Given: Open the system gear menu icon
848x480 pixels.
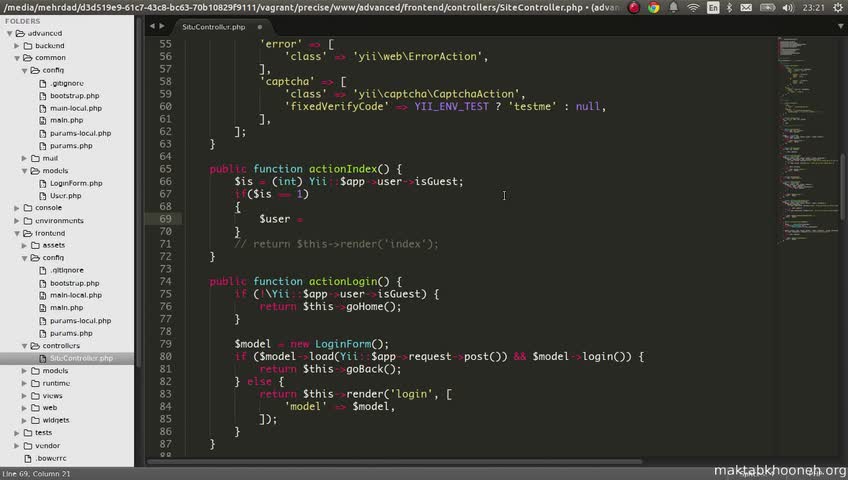Looking at the screenshot, I should pyautogui.click(x=838, y=8).
